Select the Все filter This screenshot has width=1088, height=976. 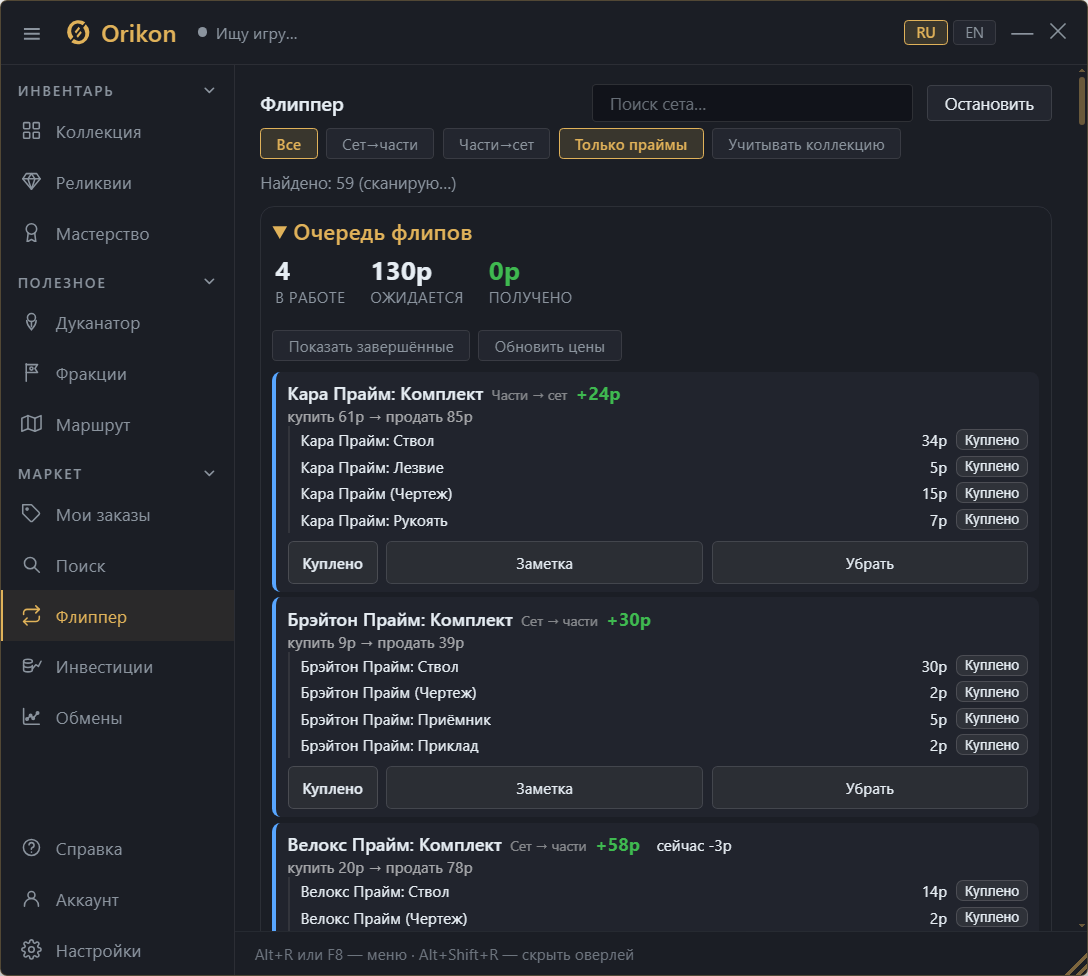pyautogui.click(x=289, y=144)
